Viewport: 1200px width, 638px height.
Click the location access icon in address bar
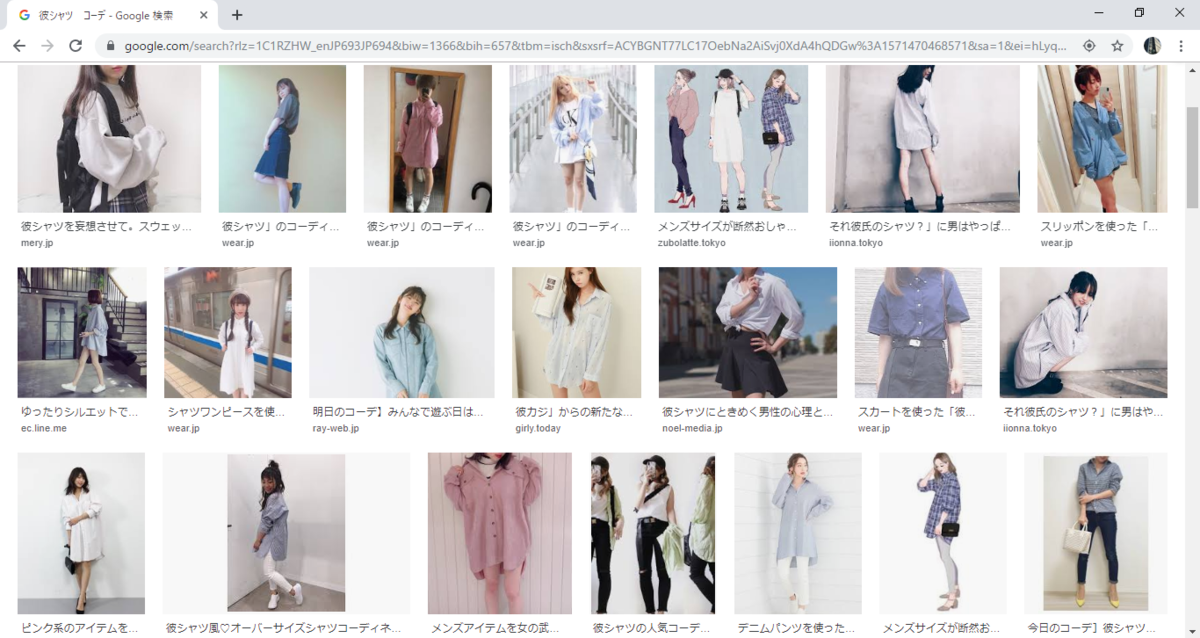click(x=1089, y=46)
